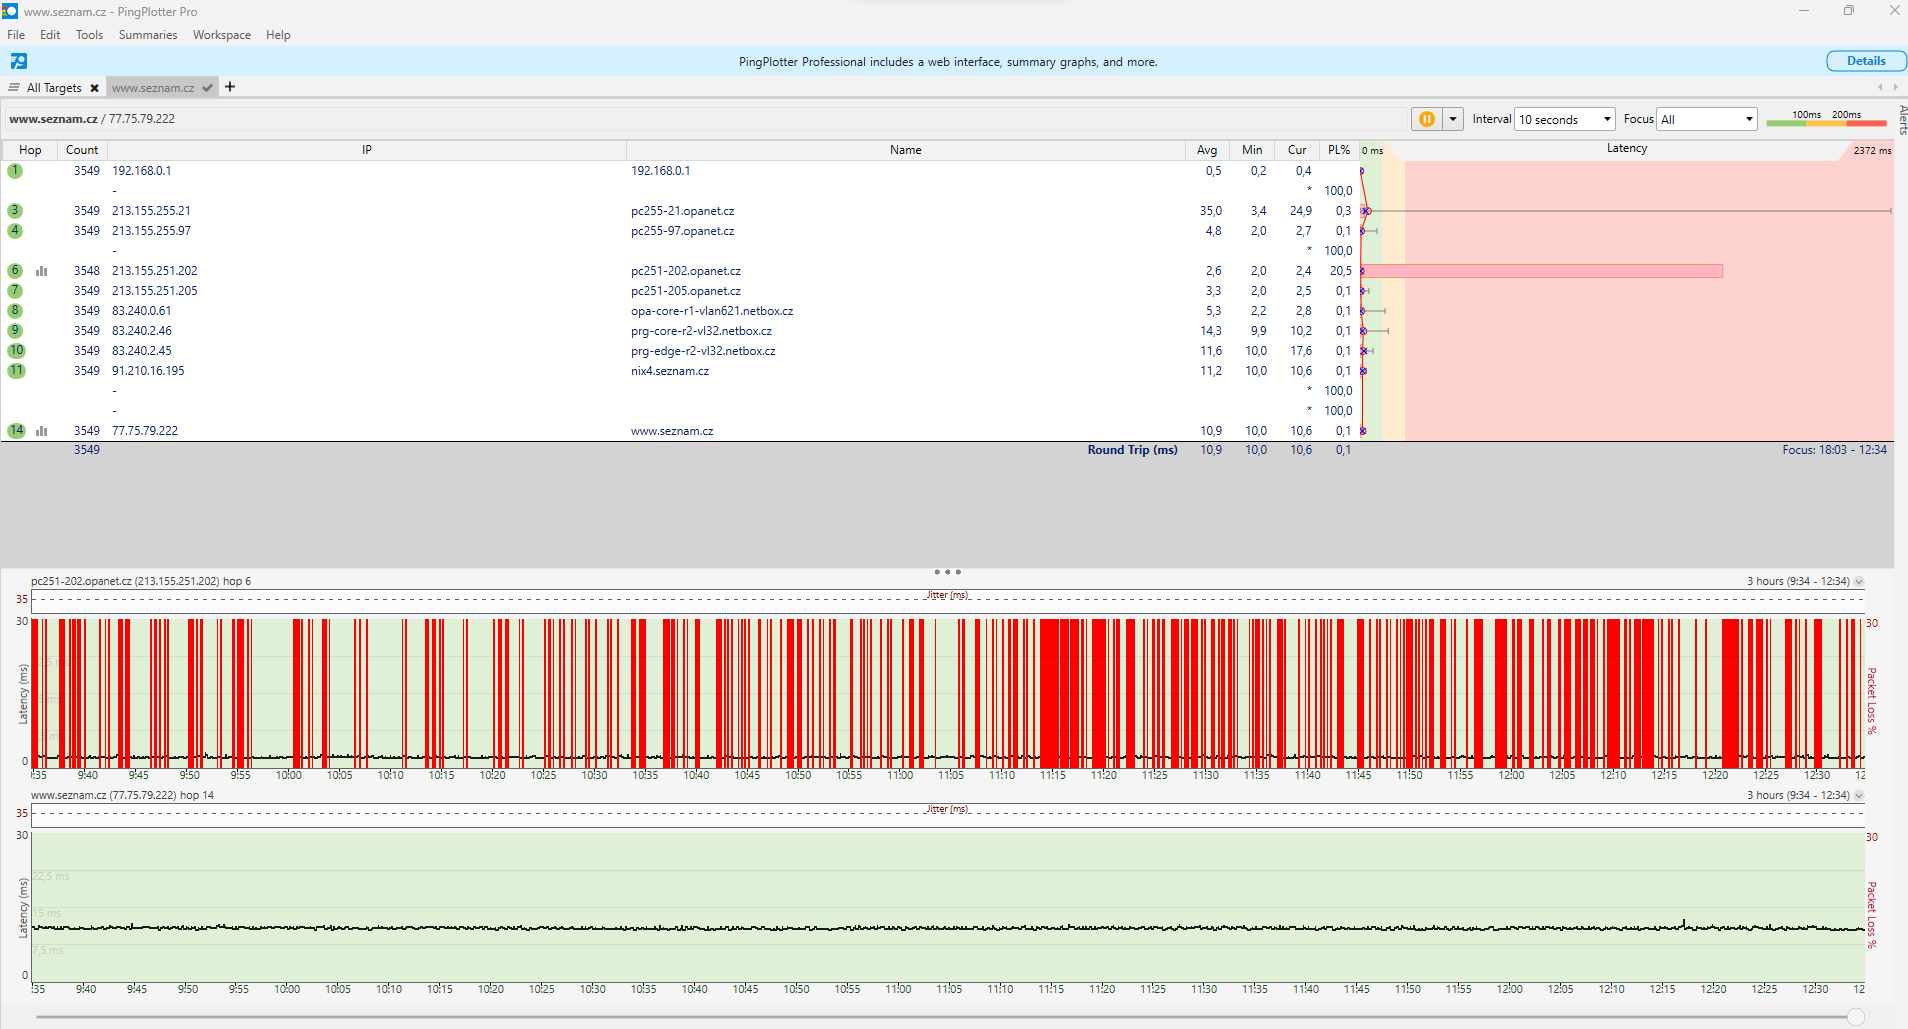
Task: Switch to the www.seznam.cz tab
Action: [x=153, y=88]
